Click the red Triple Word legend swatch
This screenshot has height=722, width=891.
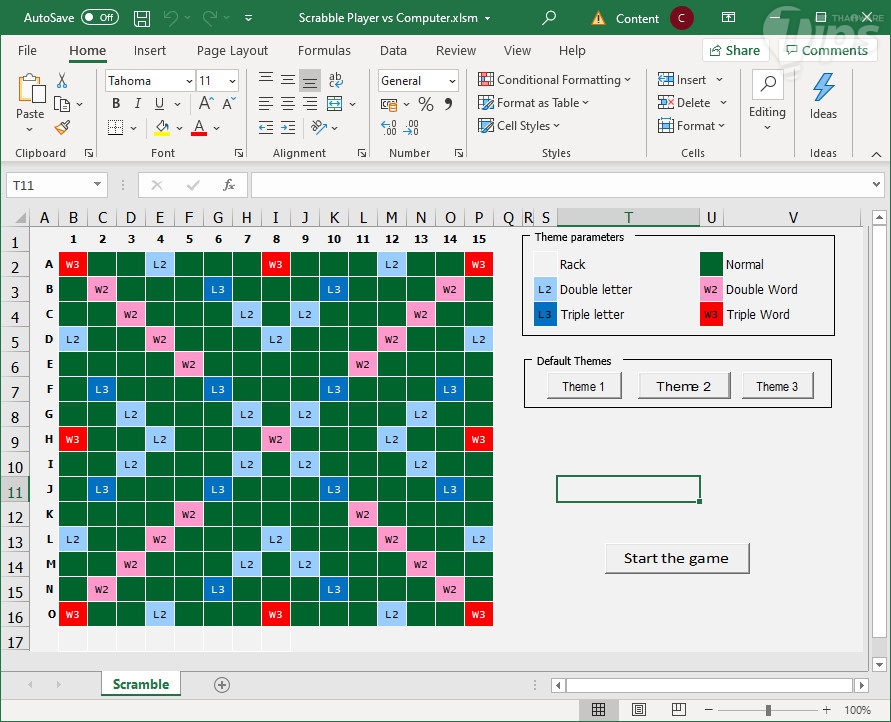(x=711, y=315)
